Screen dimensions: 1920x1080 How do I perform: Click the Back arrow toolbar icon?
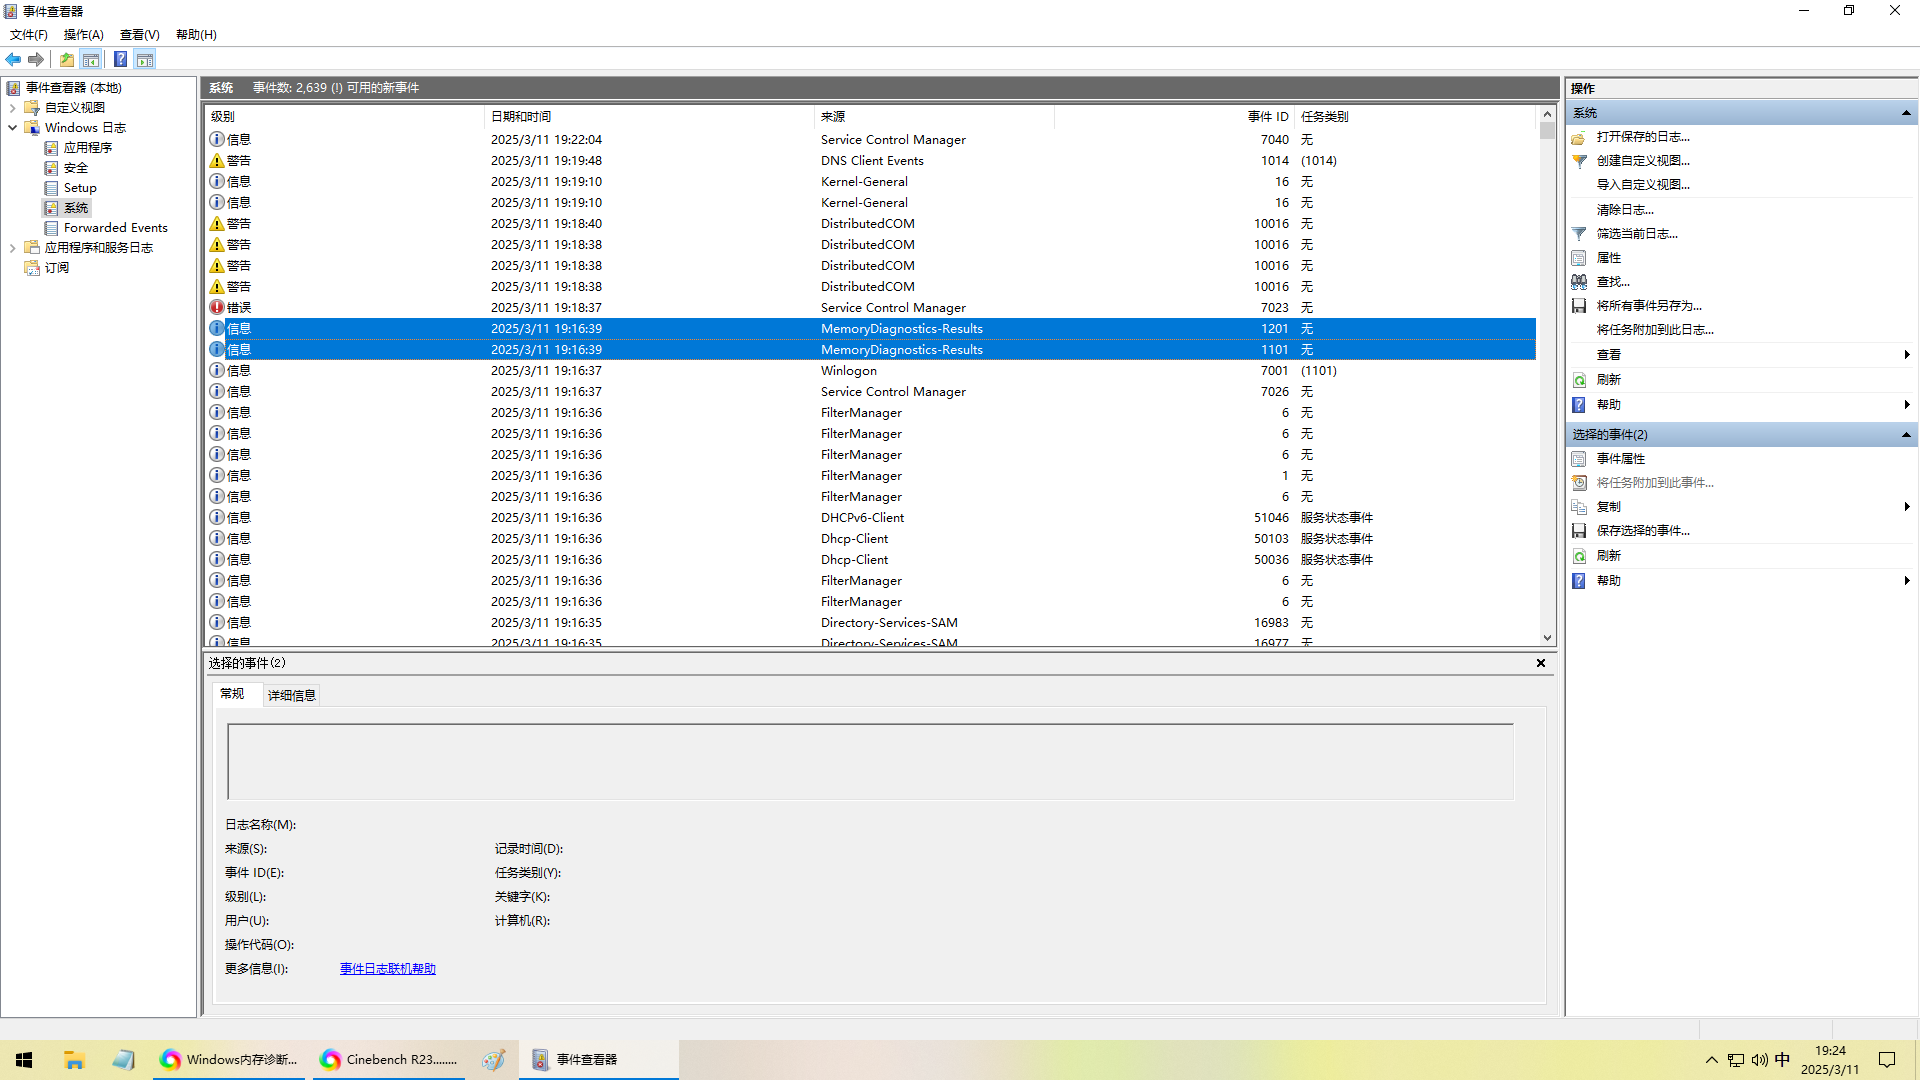coord(13,60)
